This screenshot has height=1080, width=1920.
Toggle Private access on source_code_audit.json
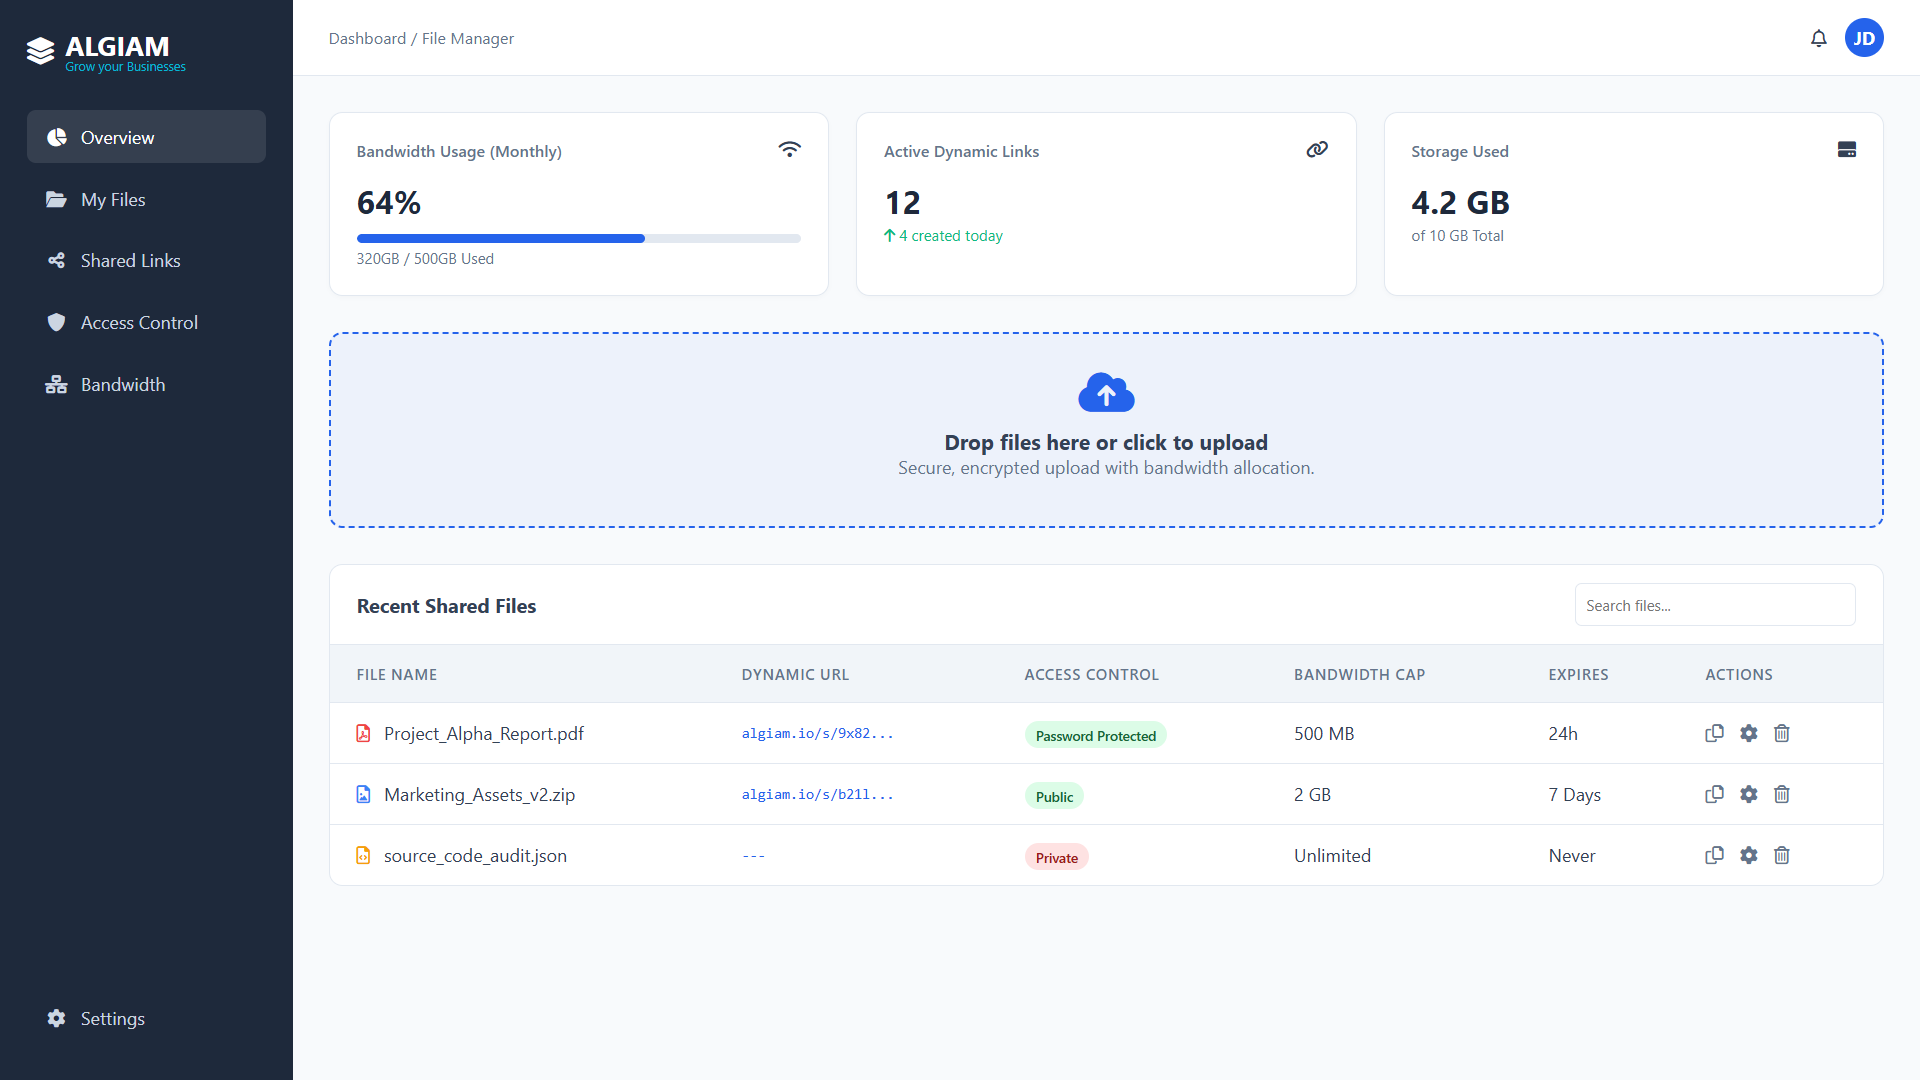1056,857
